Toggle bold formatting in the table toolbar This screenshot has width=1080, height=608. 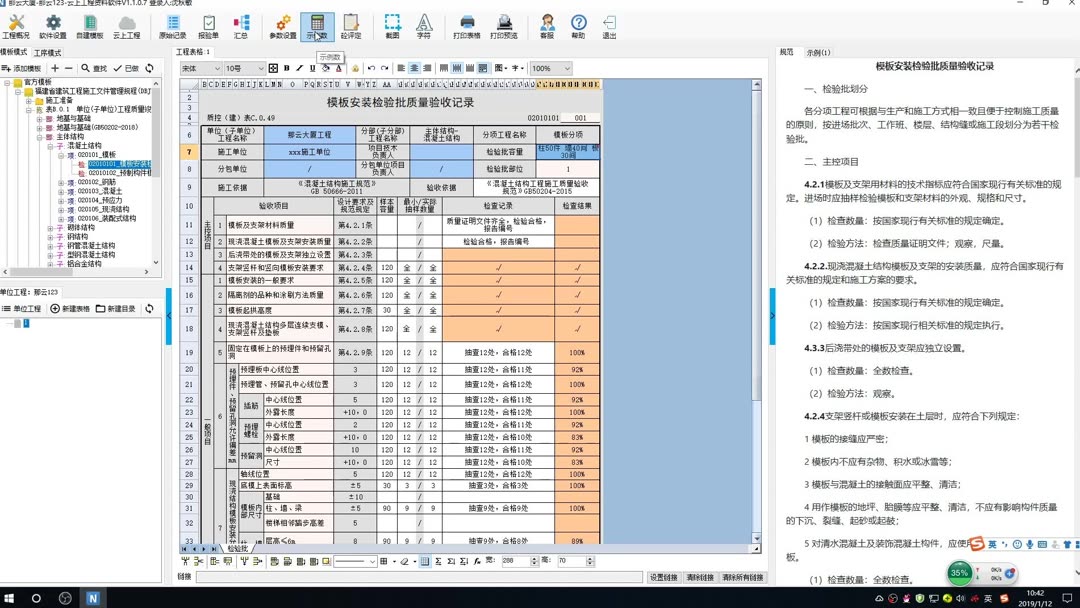coord(287,68)
